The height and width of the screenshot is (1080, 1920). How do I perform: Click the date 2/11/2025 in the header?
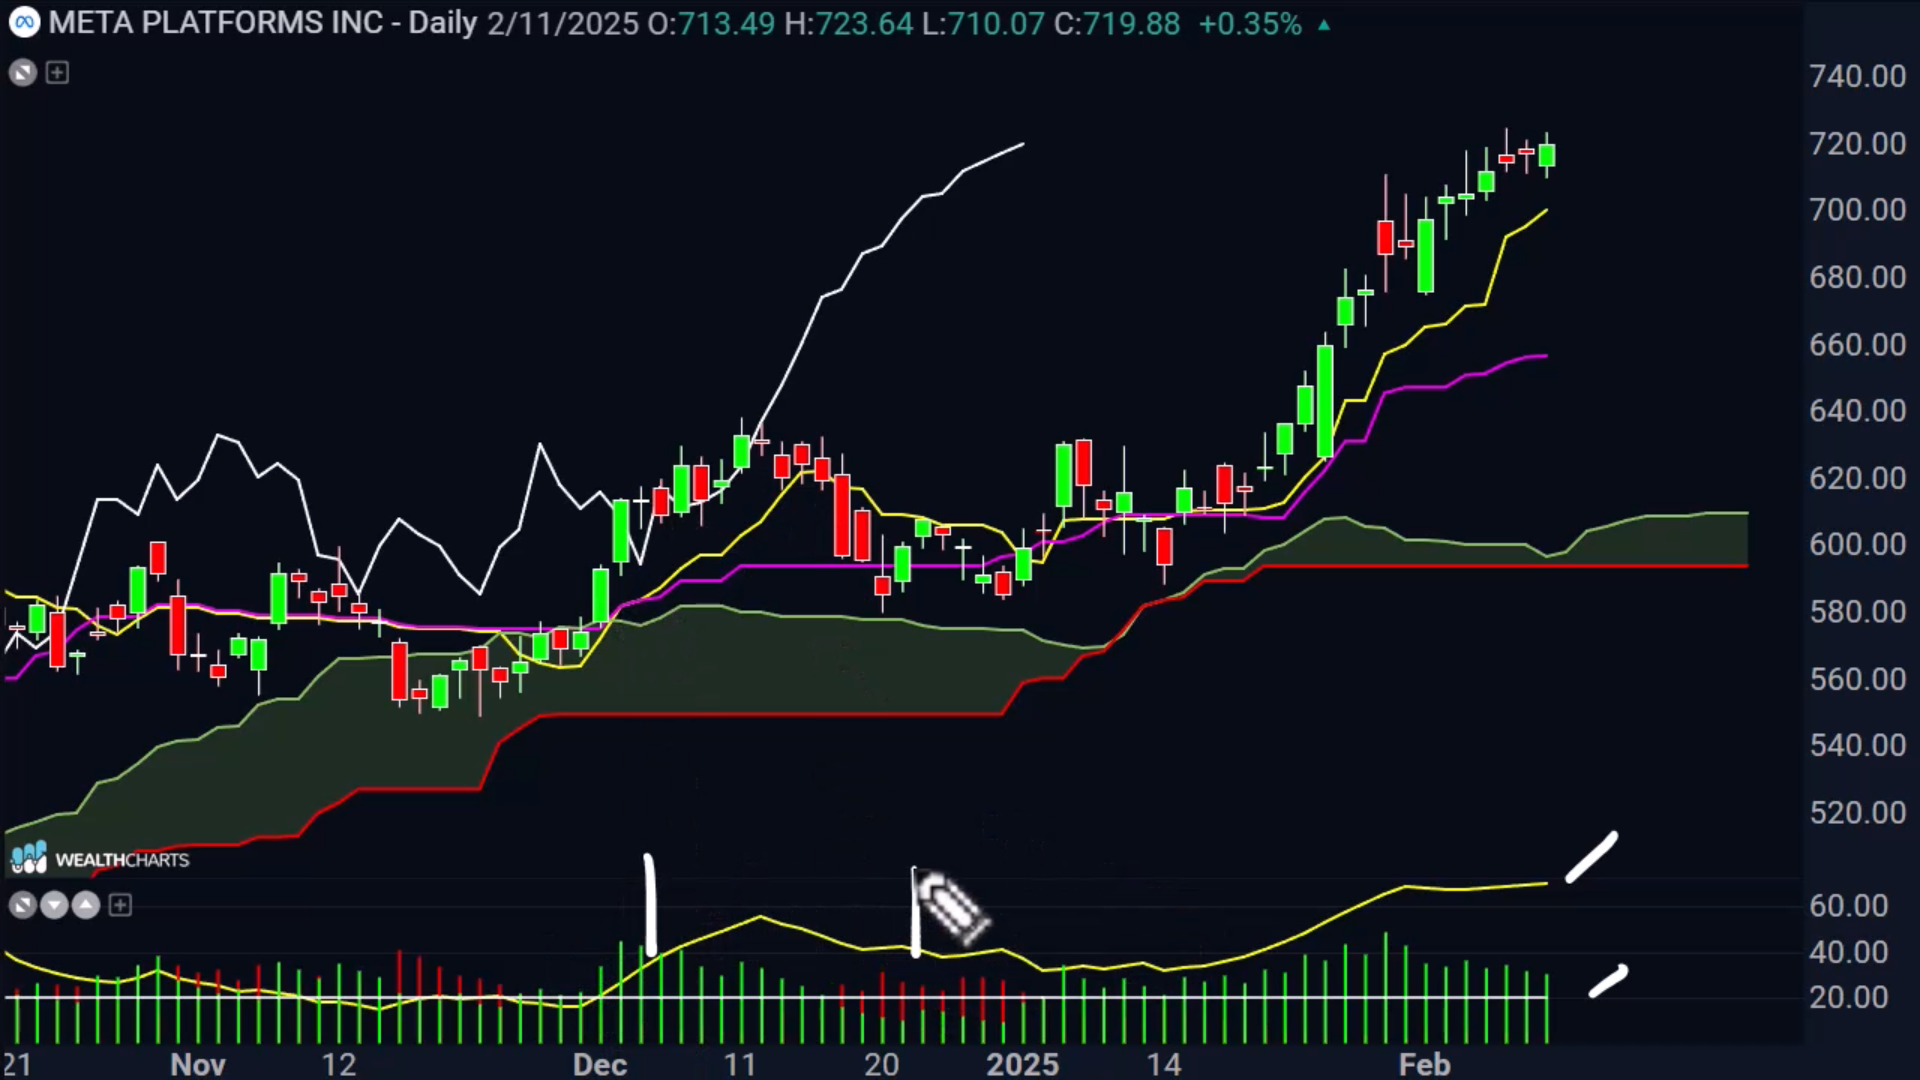[x=563, y=23]
